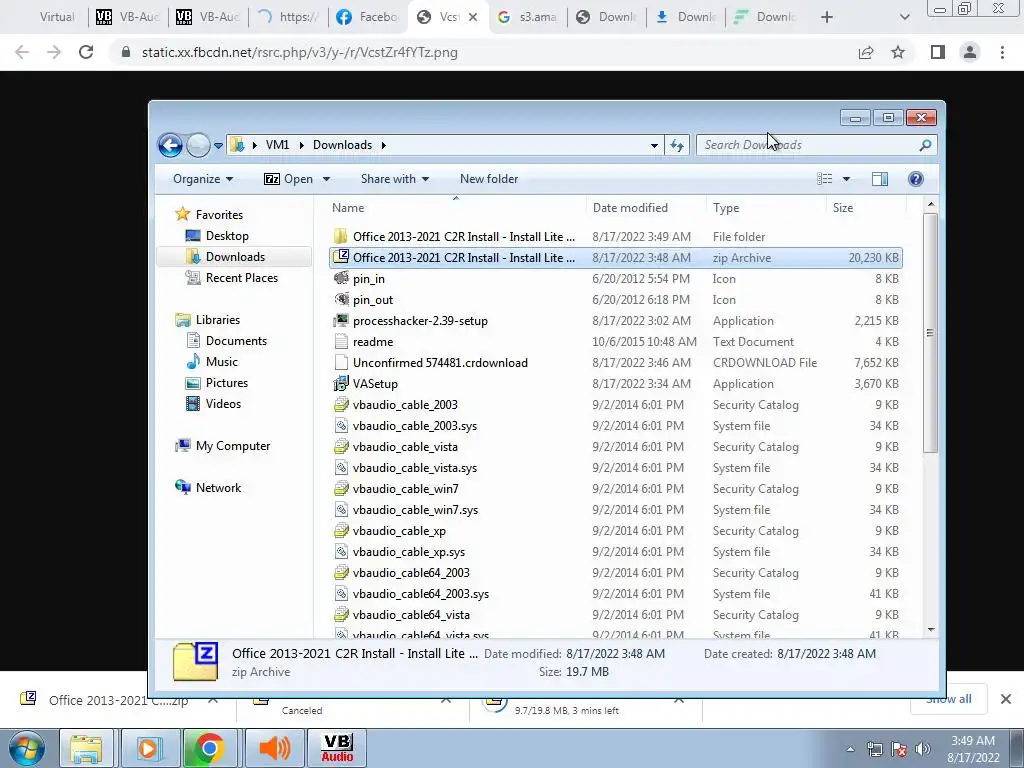The image size is (1024, 768).
Task: Open Chrome three-dot menu
Action: pyautogui.click(x=1002, y=52)
